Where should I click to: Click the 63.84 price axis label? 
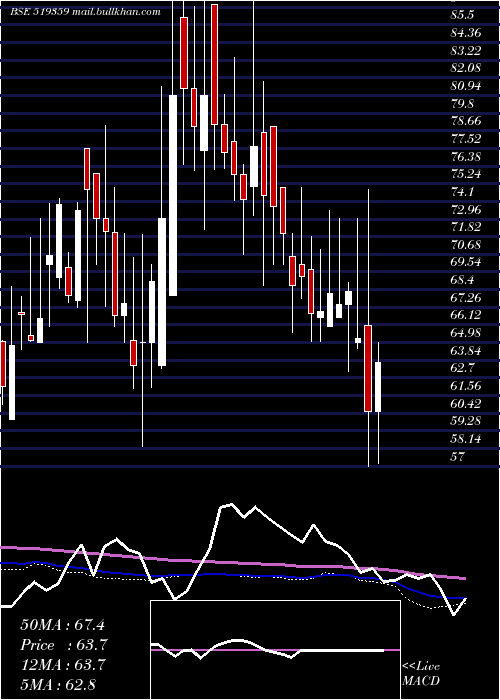click(x=466, y=350)
